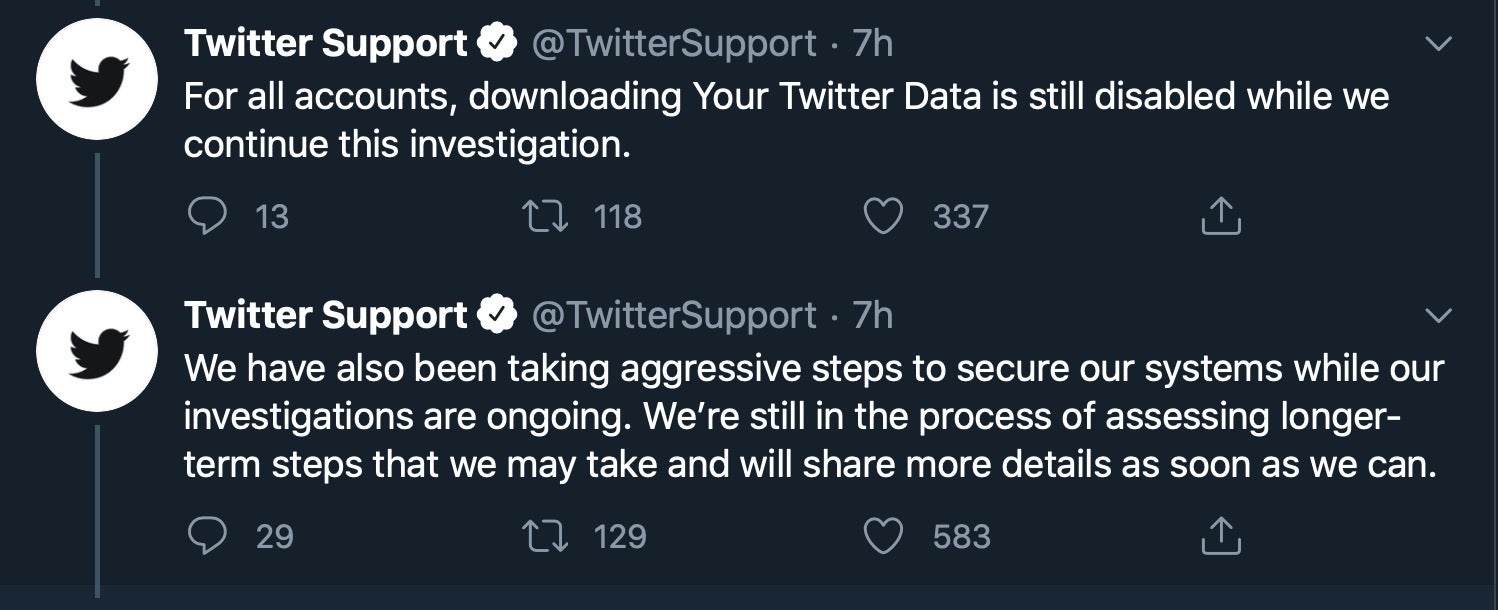Image resolution: width=1498 pixels, height=610 pixels.
Task: Like the tweet with 583 likes
Action: click(882, 537)
